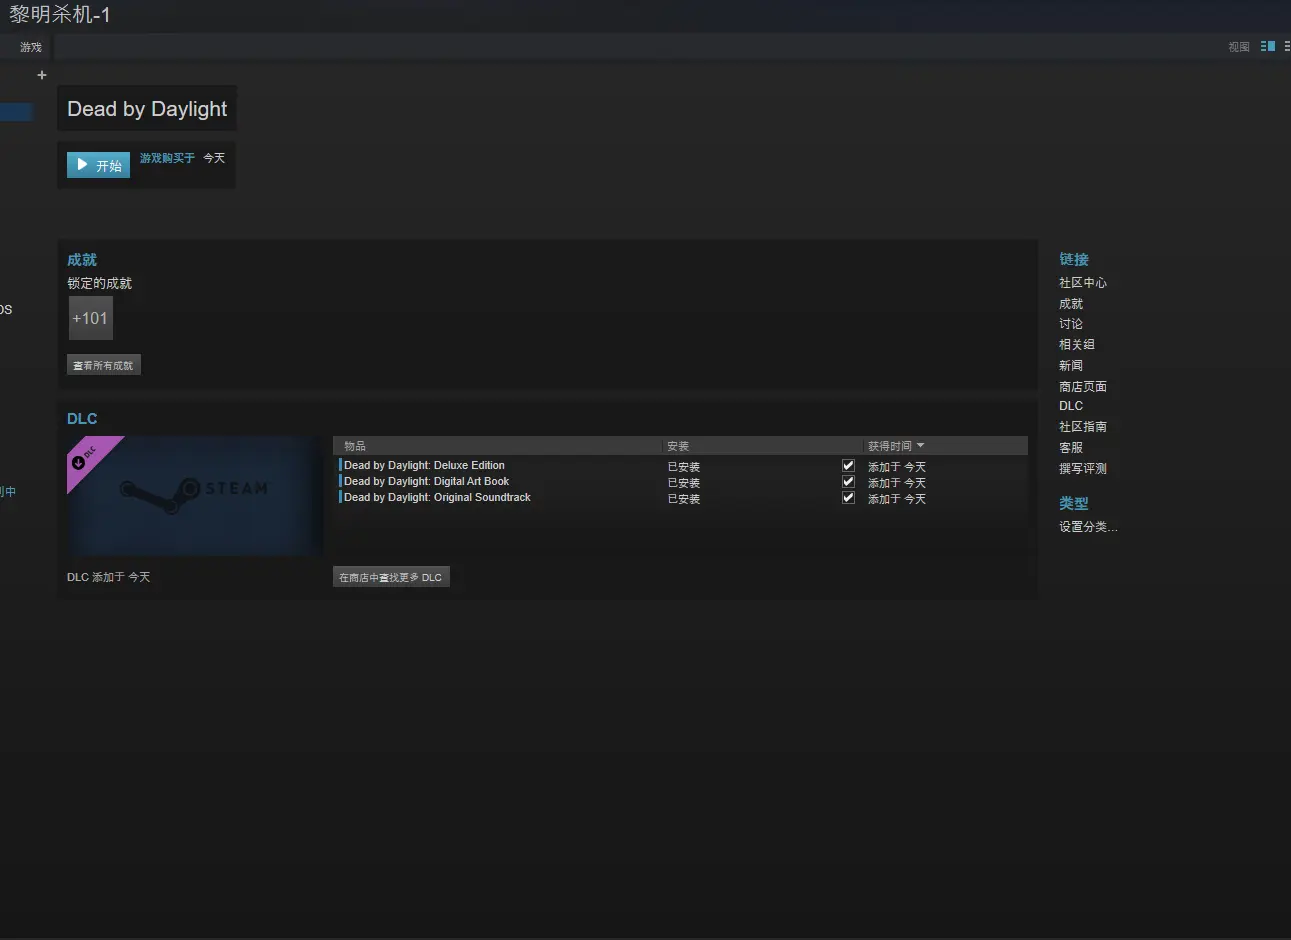
Task: Open 讨论 link
Action: point(1071,324)
